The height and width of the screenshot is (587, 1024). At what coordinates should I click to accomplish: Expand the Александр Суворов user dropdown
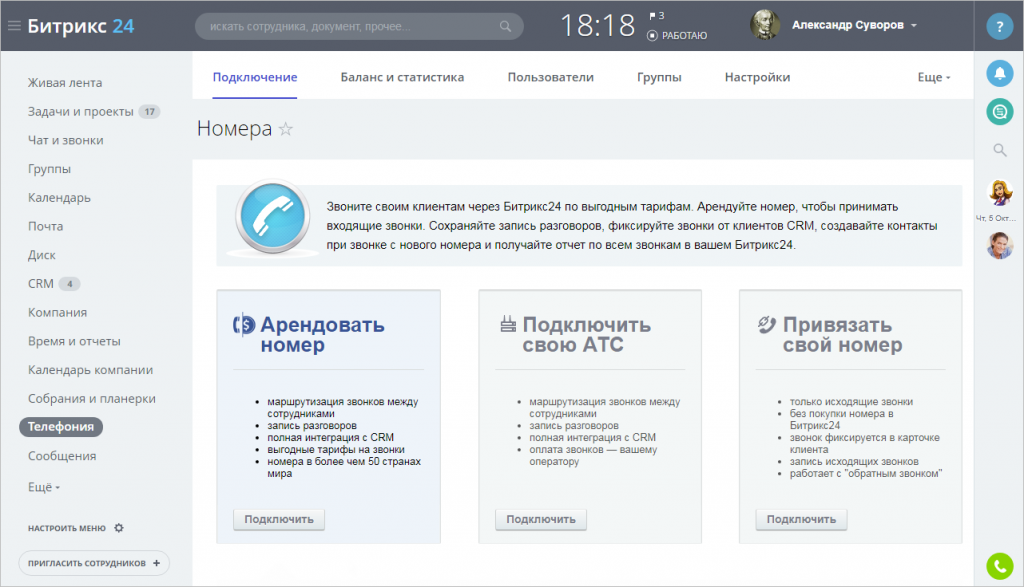click(914, 25)
